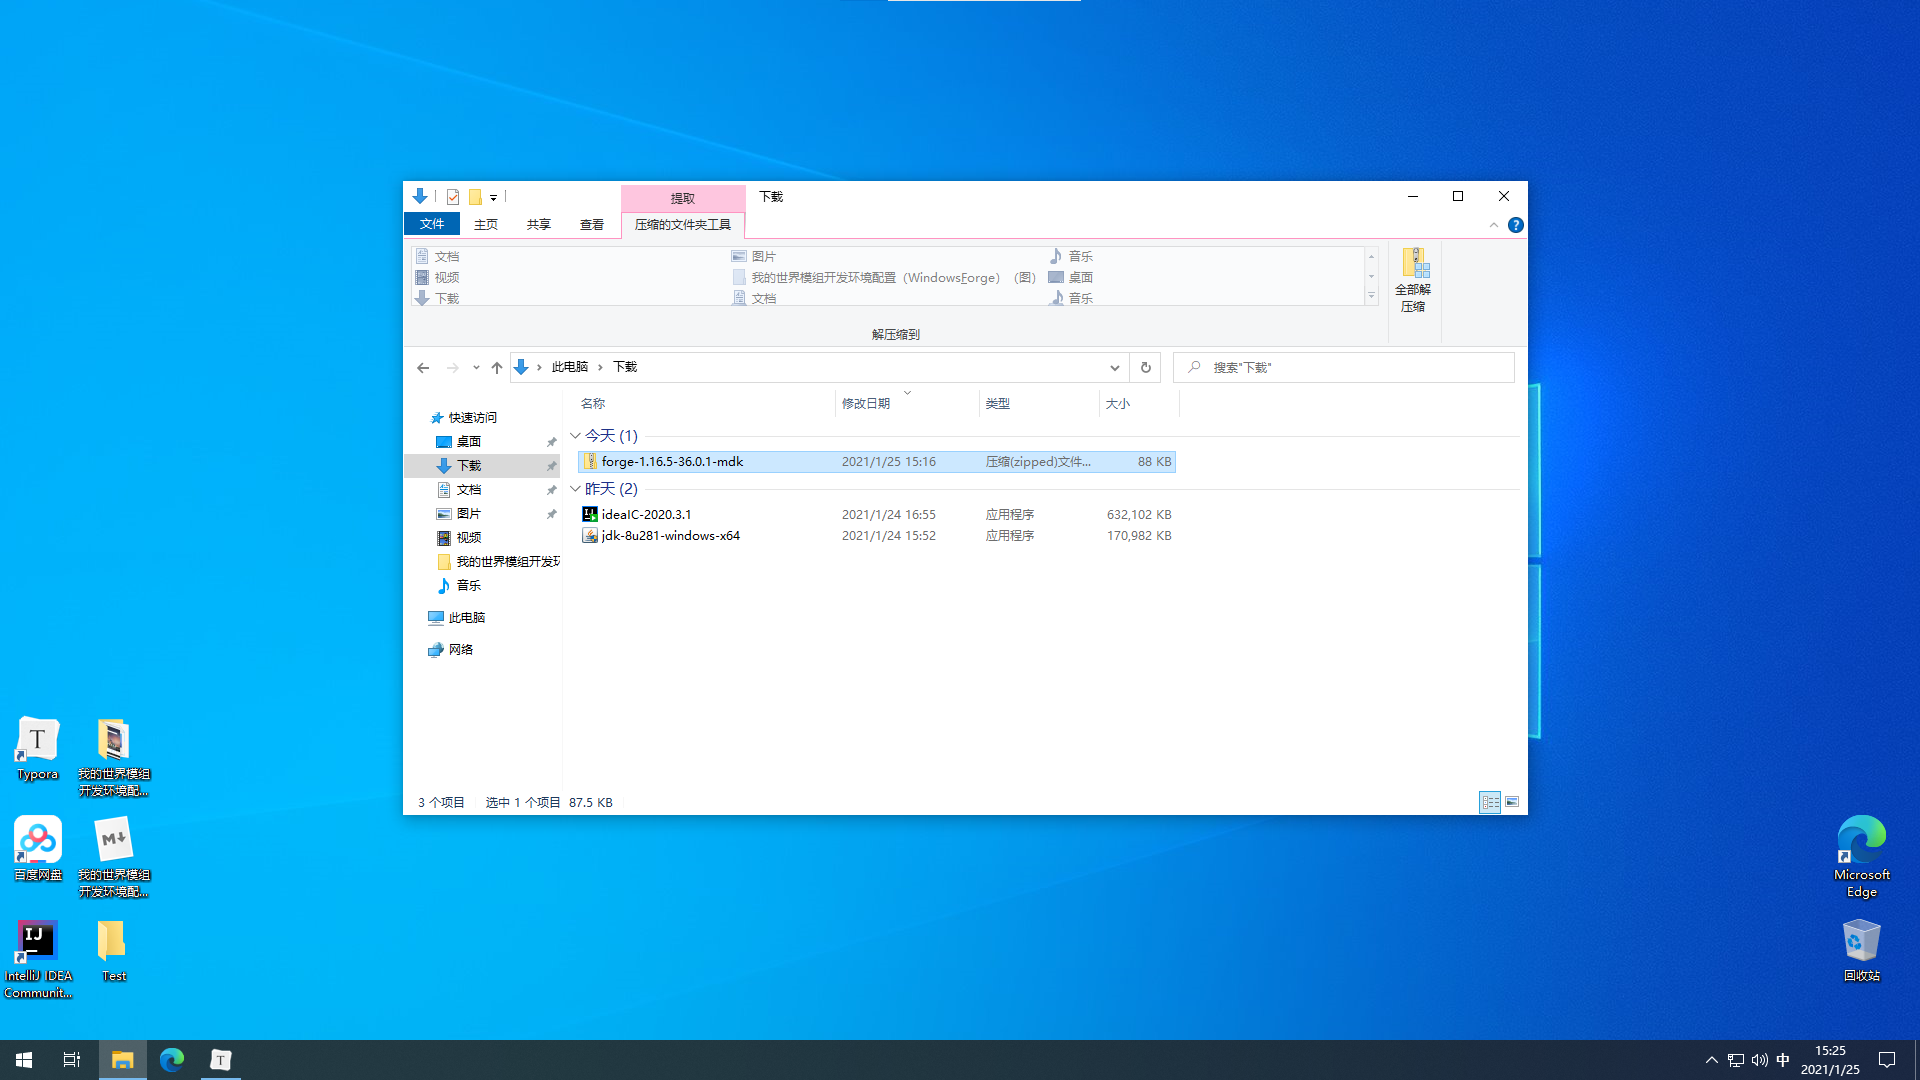Click Properties icon in quick access toolbar
The height and width of the screenshot is (1080, 1920).
[453, 197]
